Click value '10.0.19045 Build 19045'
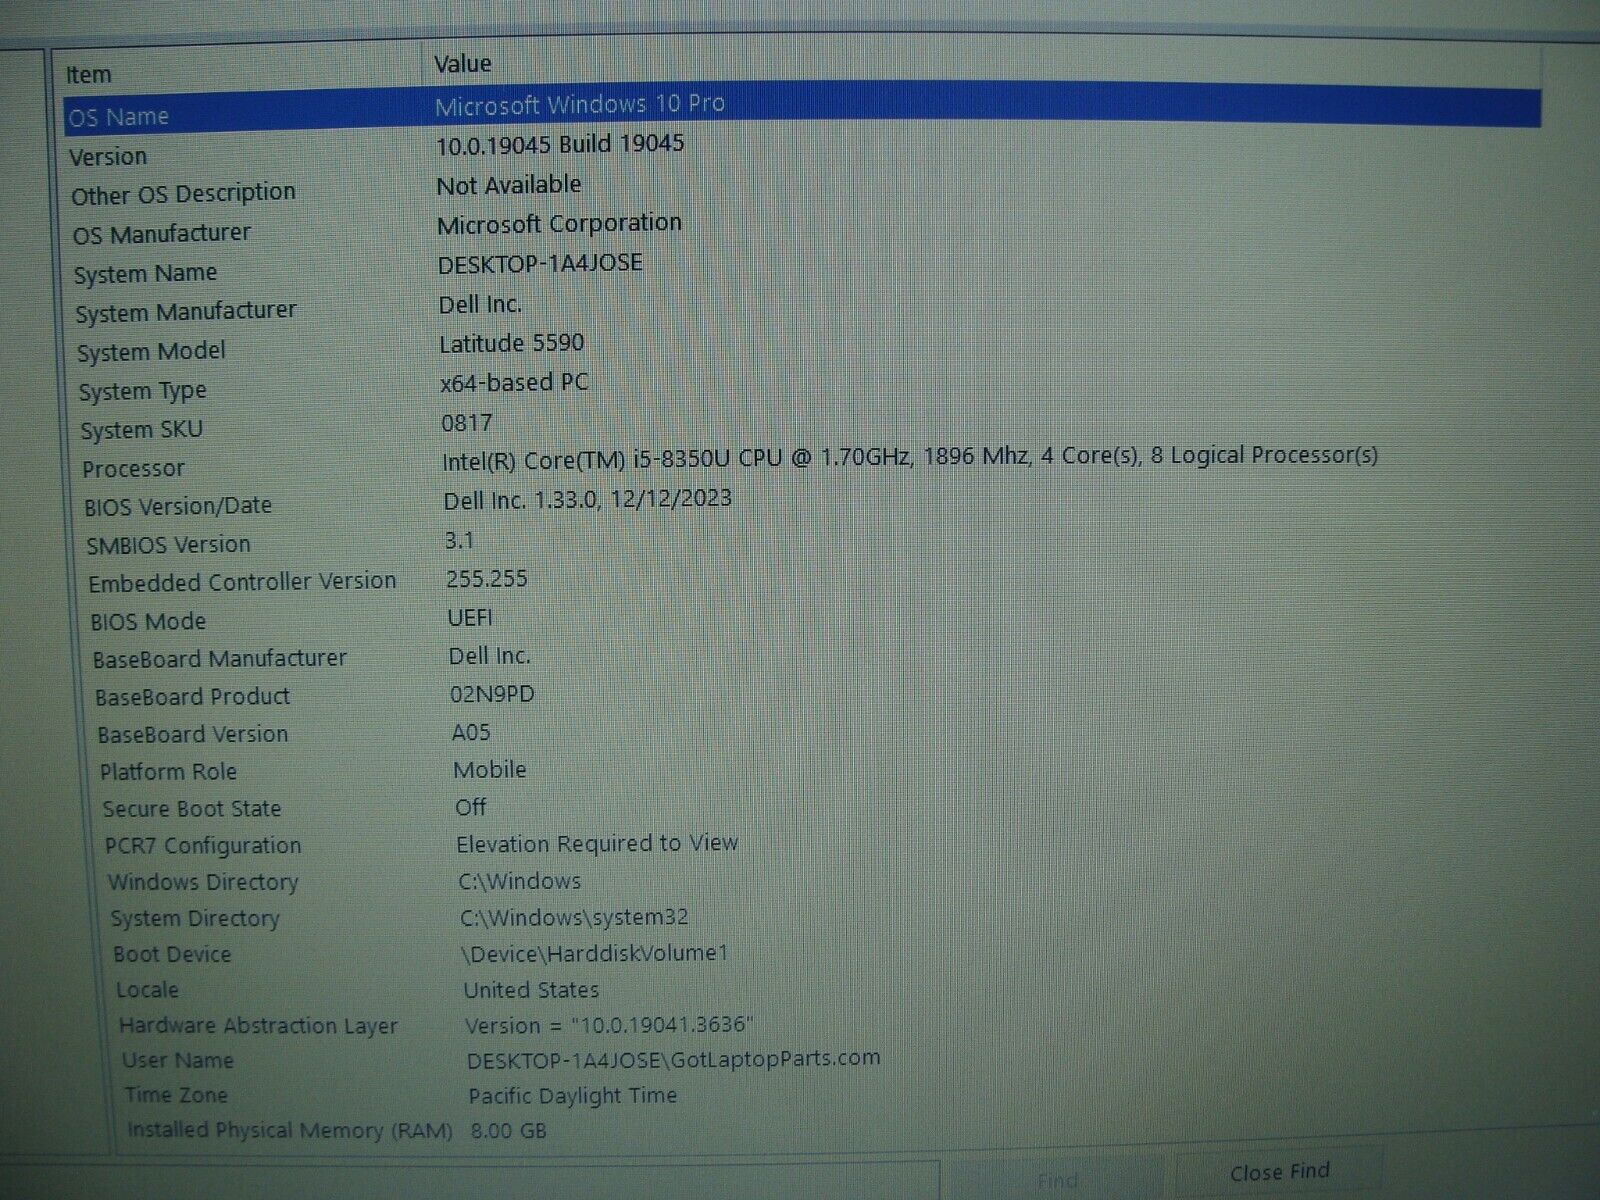Image resolution: width=1600 pixels, height=1200 pixels. tap(560, 144)
